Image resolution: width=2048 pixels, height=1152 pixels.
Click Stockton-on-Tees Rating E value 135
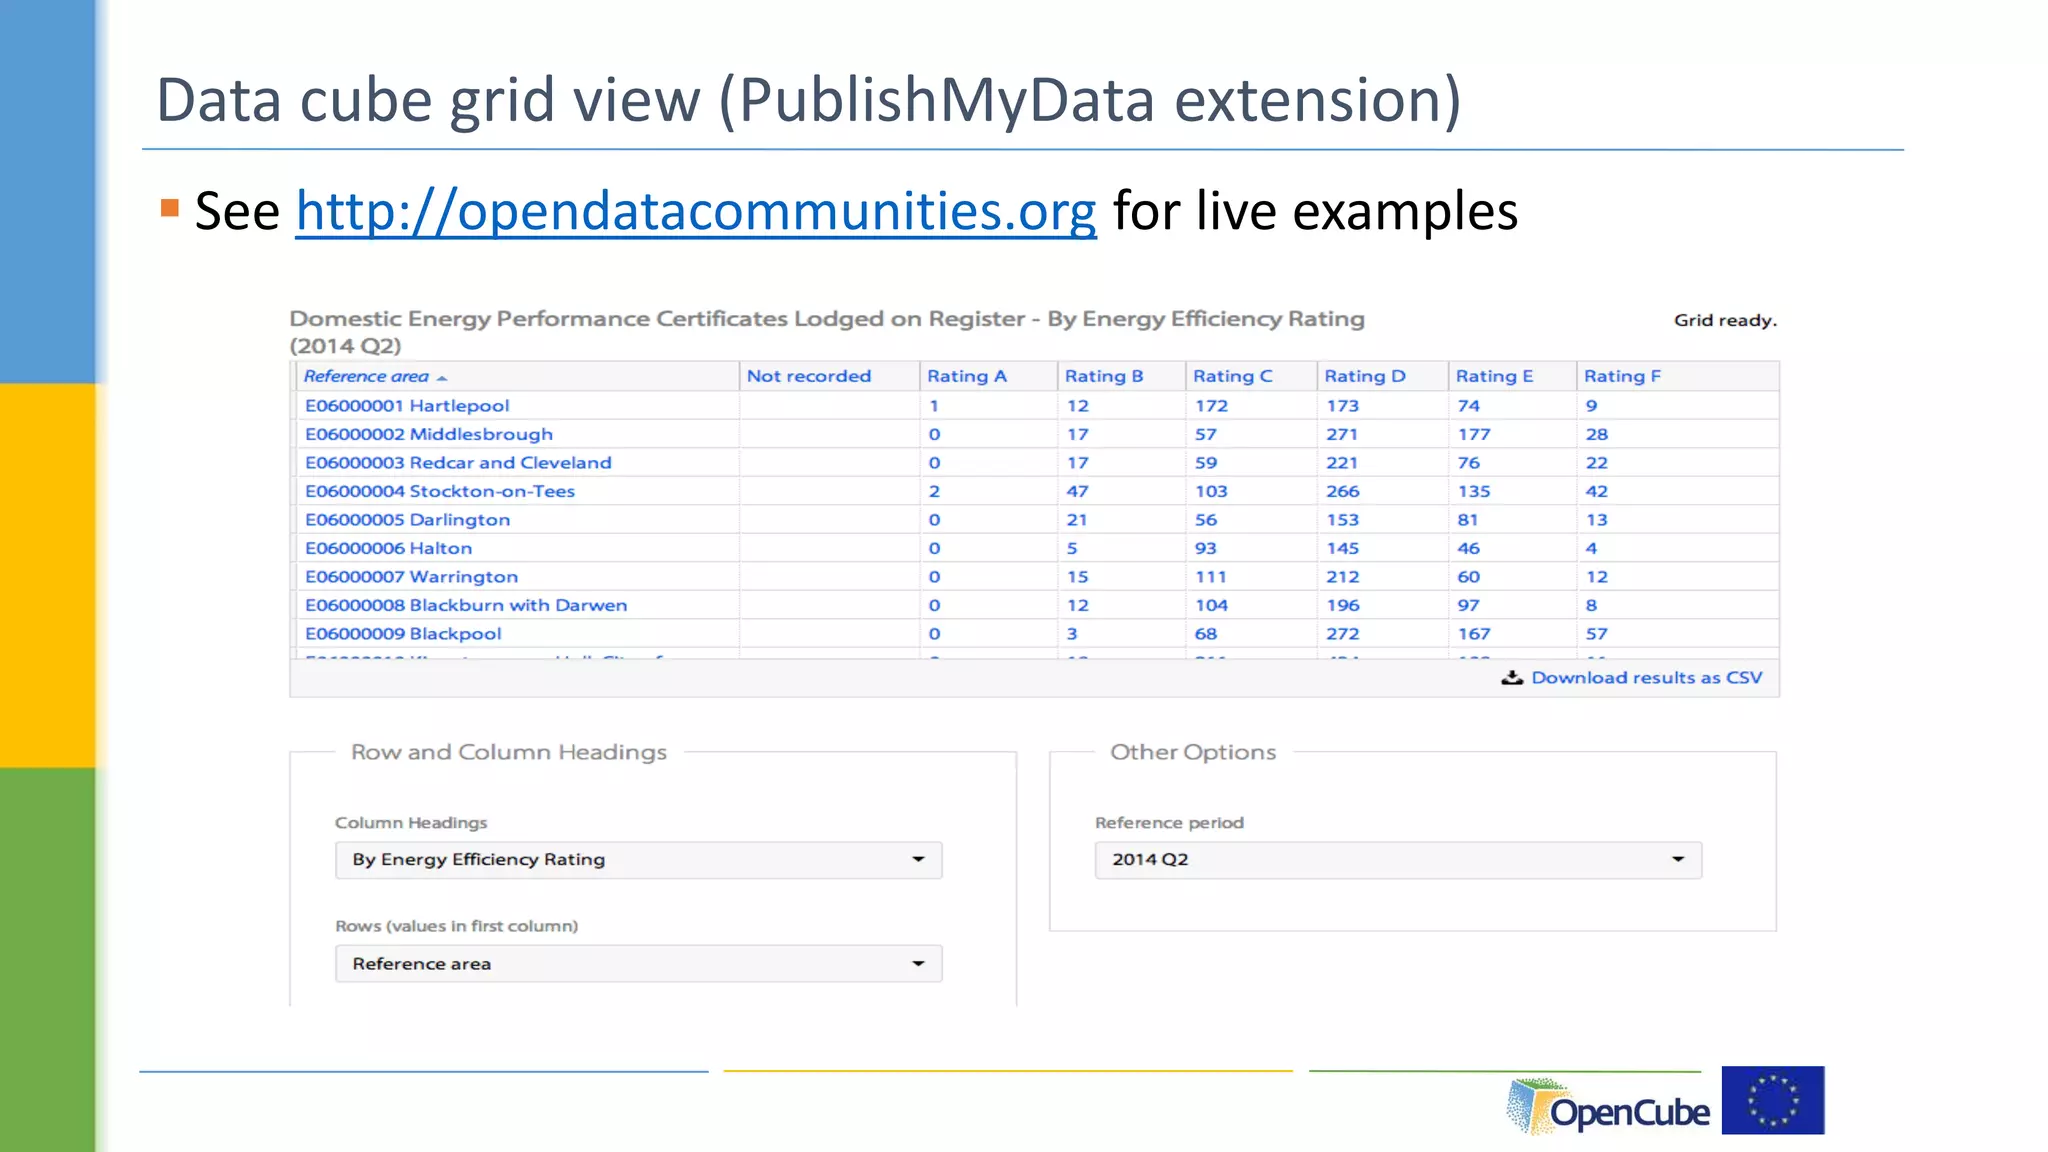tap(1474, 491)
